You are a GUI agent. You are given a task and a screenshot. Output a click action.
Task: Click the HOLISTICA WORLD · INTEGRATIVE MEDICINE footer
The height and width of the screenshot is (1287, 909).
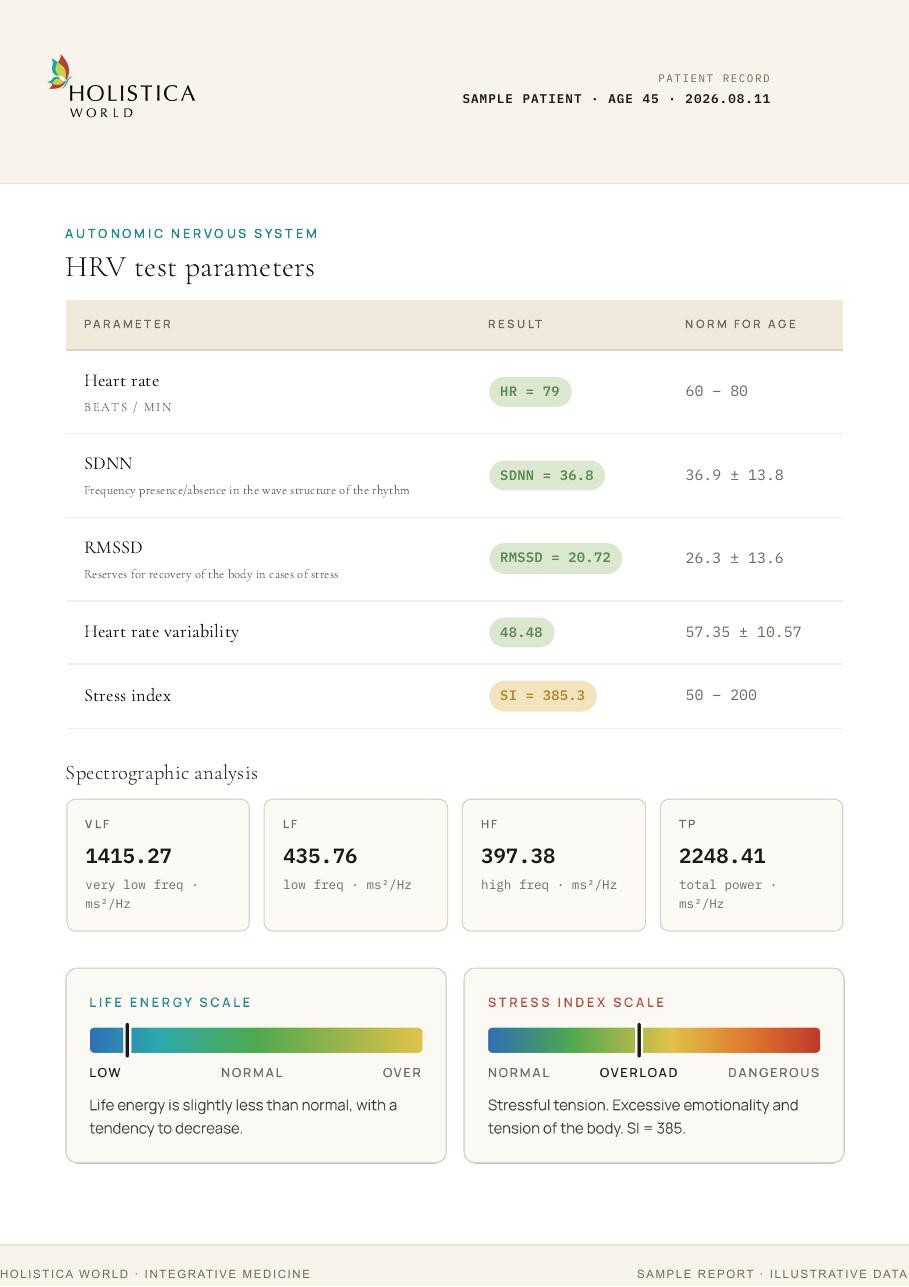coord(155,1274)
